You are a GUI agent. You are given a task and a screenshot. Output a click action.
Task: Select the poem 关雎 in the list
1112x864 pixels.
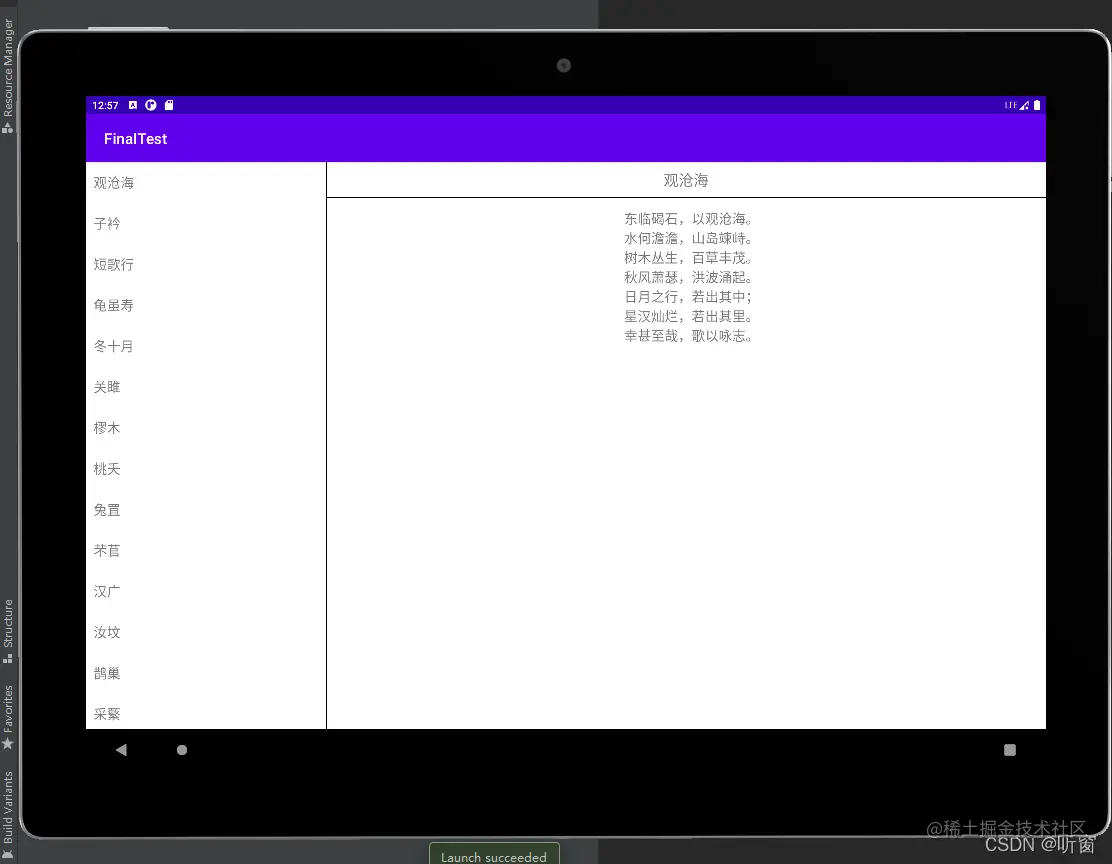point(206,387)
